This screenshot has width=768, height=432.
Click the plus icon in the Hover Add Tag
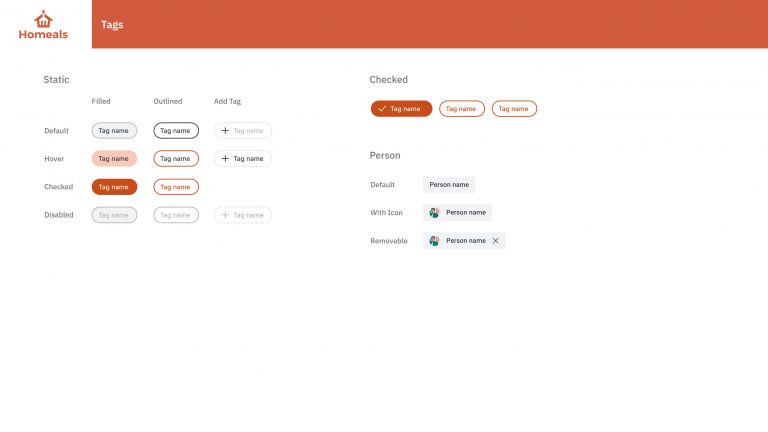225,159
